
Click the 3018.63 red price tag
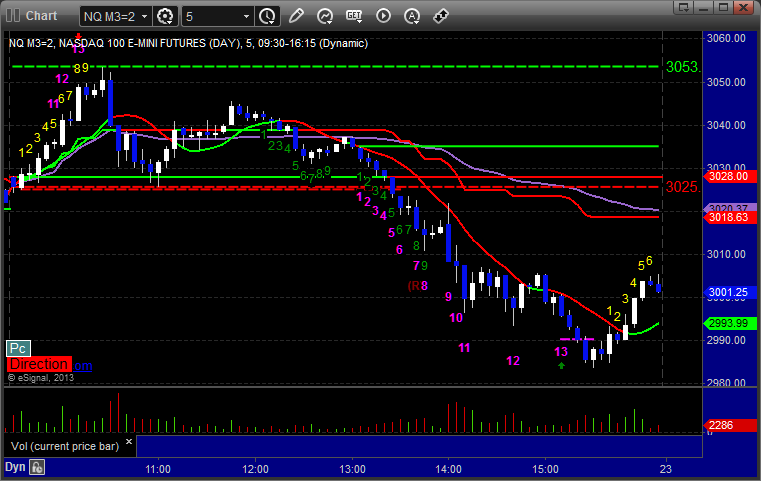729,217
